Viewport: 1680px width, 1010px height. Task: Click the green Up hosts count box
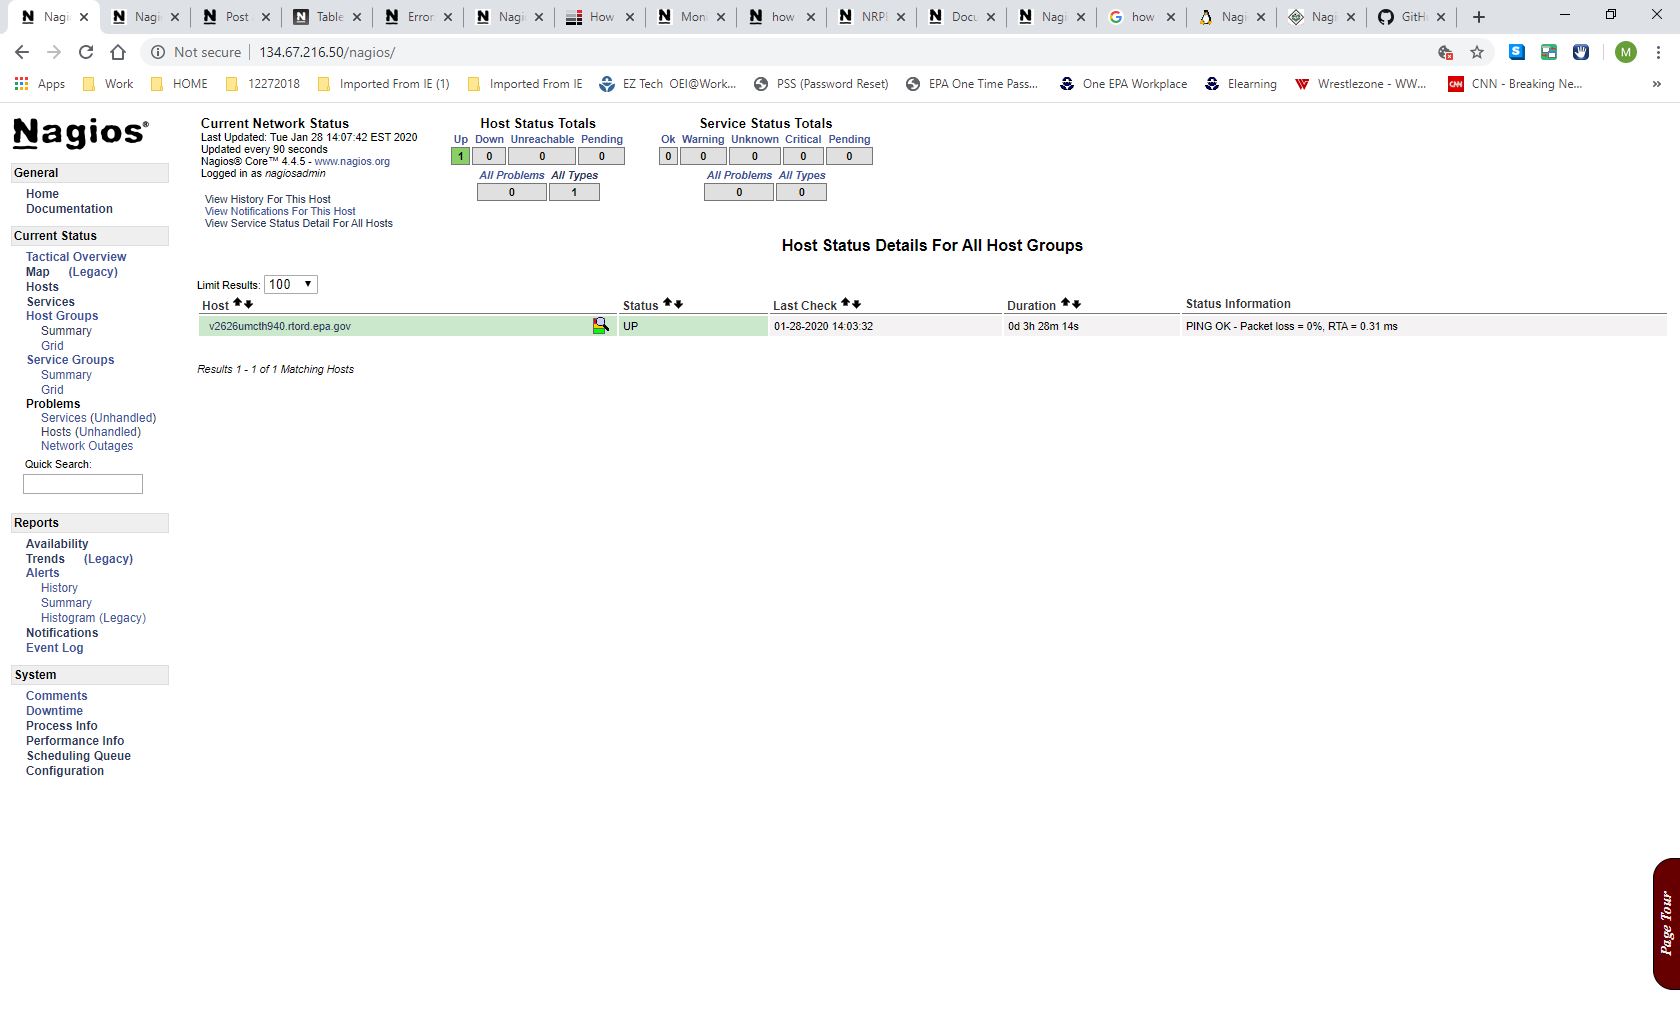pos(460,156)
